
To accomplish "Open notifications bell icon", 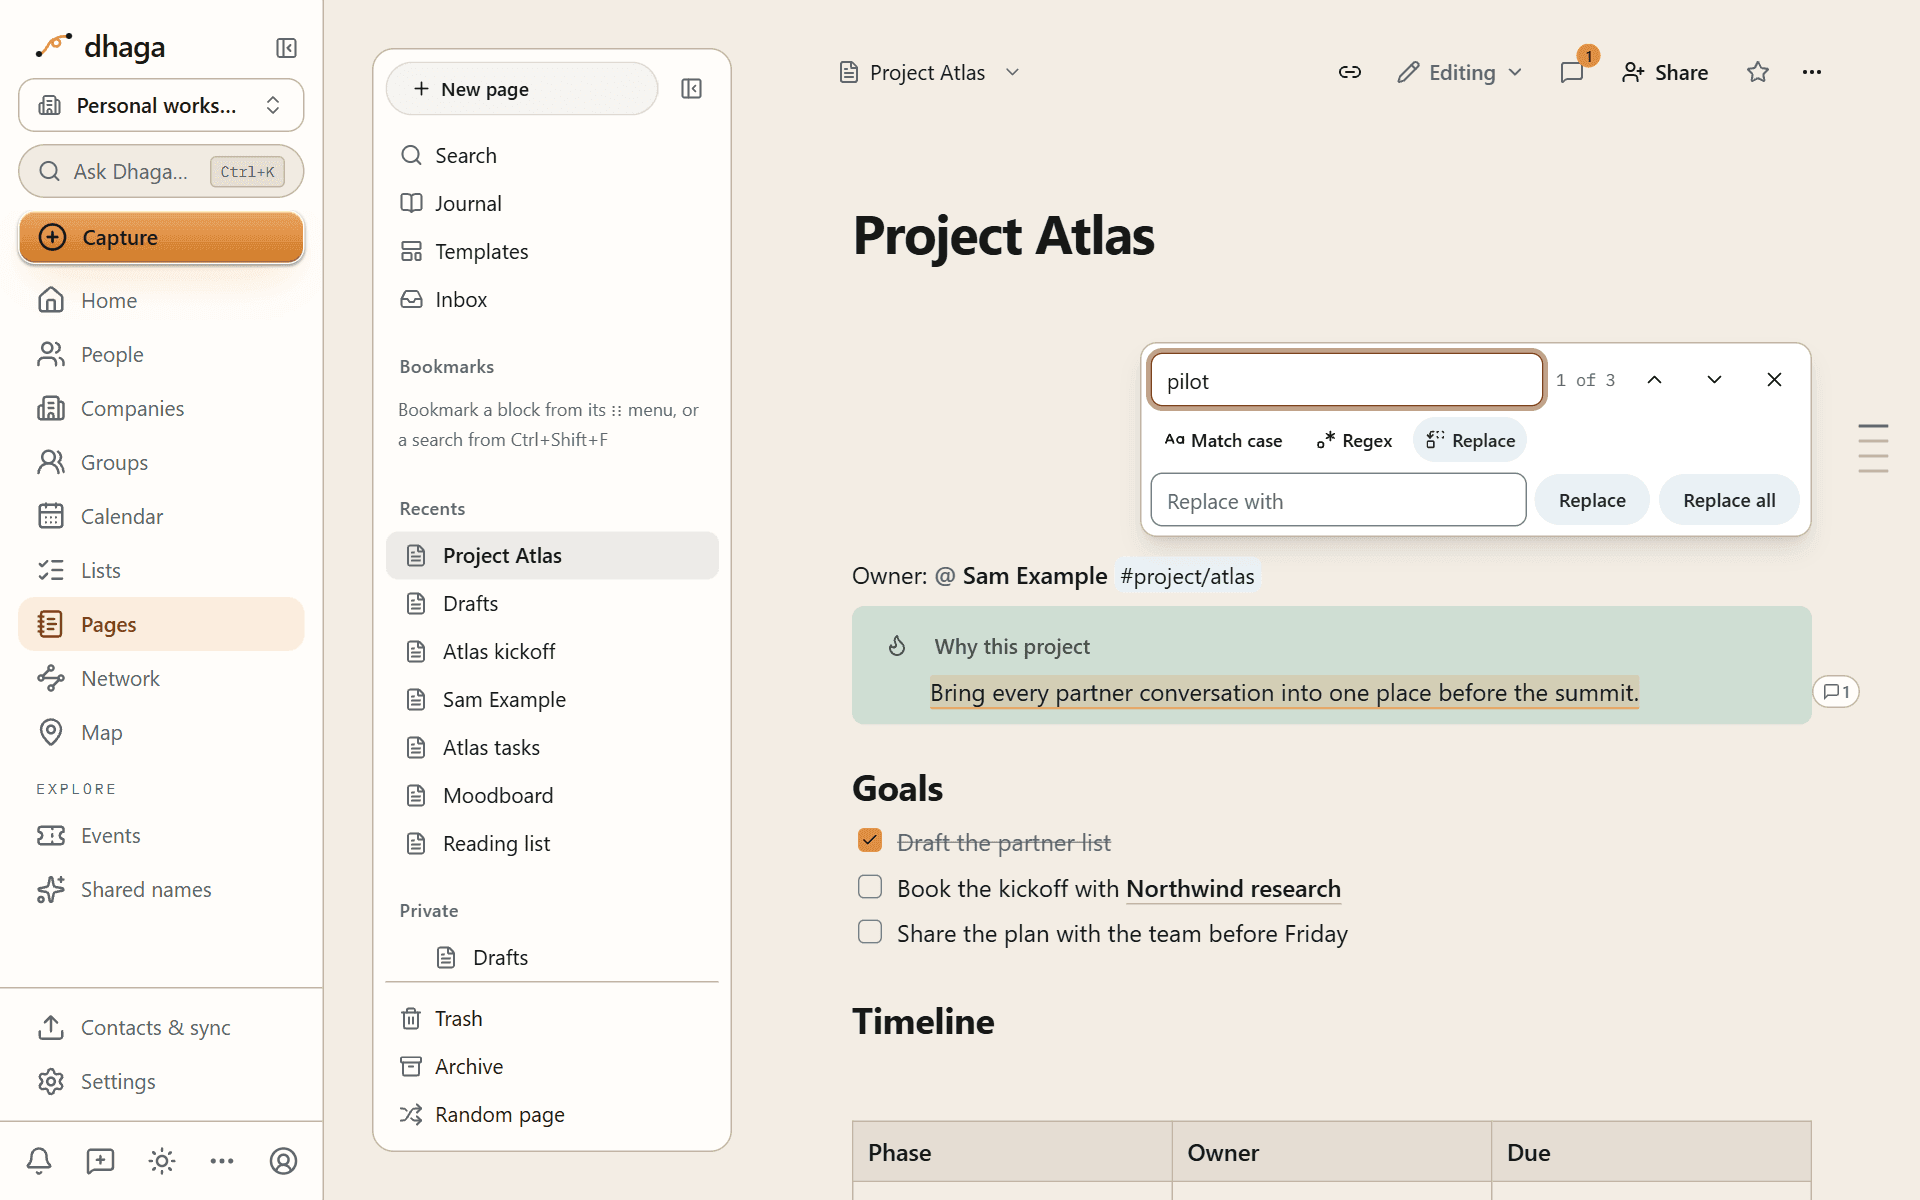I will tap(39, 1161).
